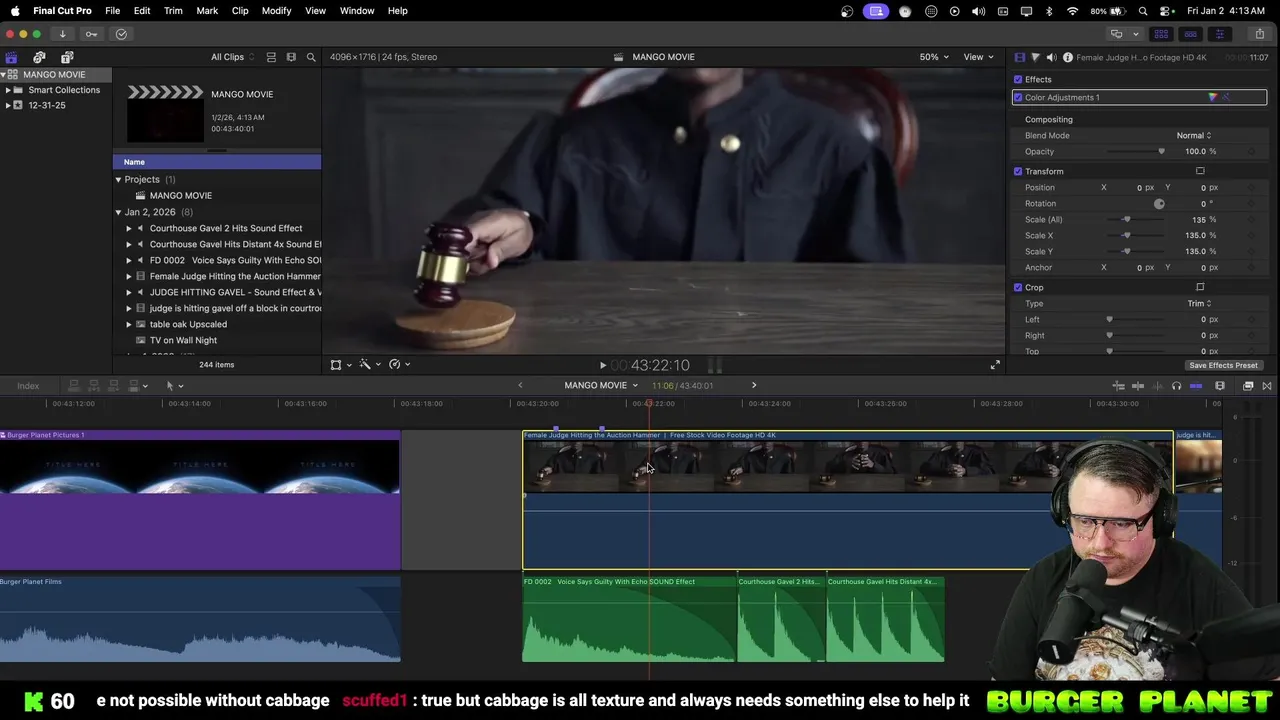The height and width of the screenshot is (720, 1280).
Task: Open the Modify menu
Action: [x=276, y=11]
